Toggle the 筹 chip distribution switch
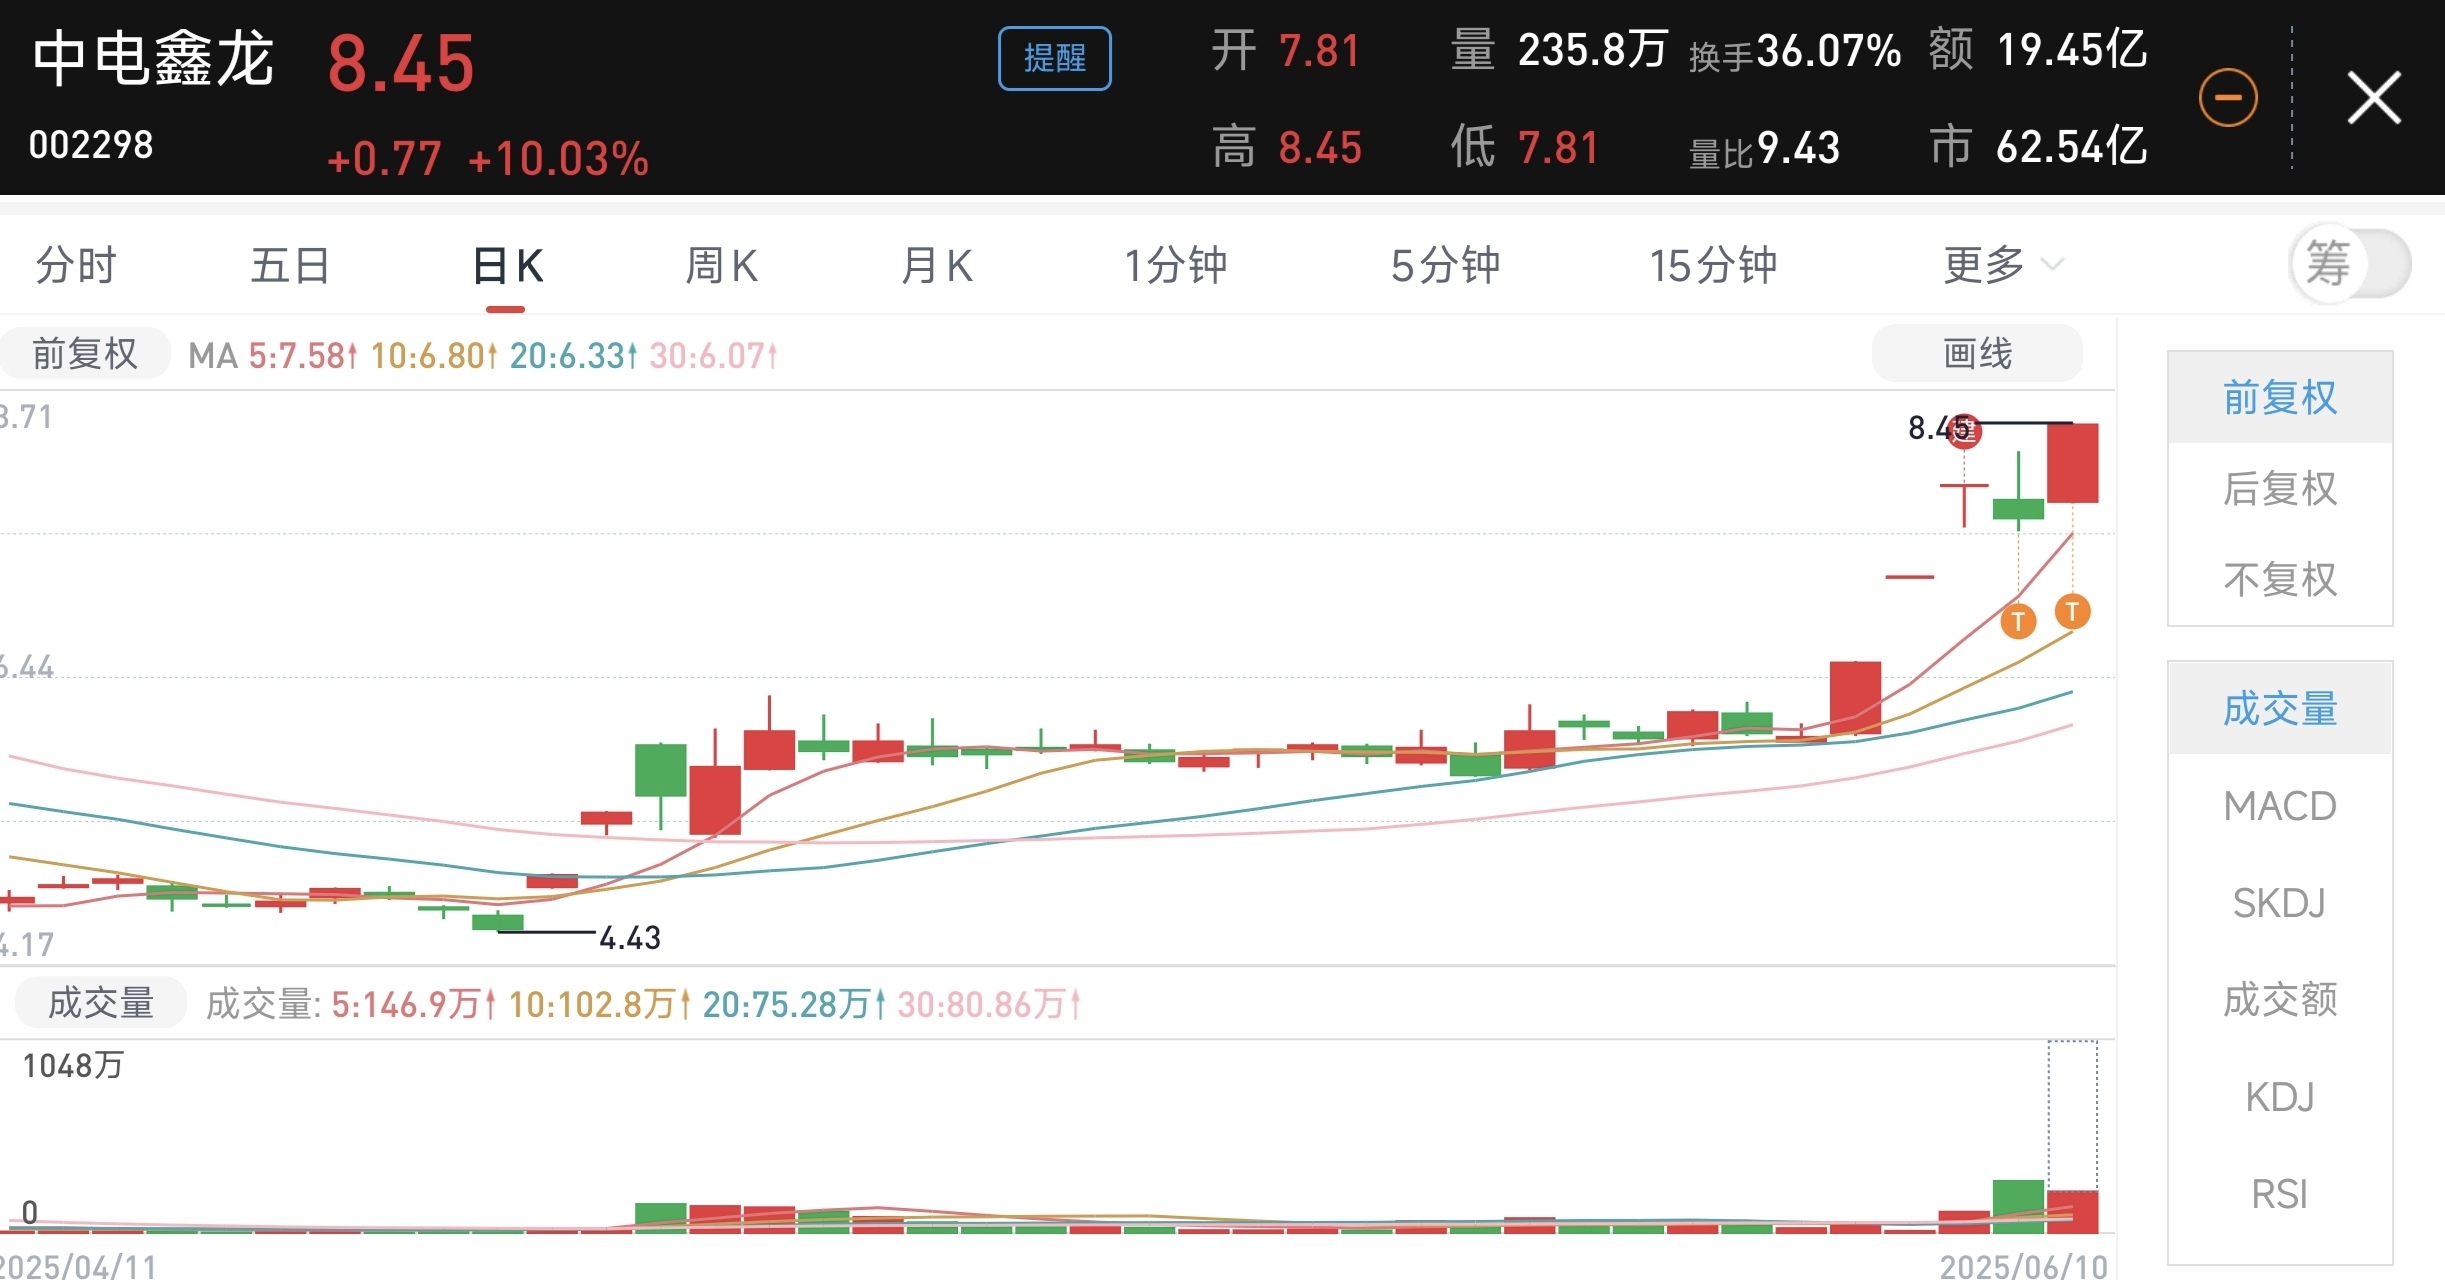This screenshot has width=2445, height=1280. [x=2350, y=264]
